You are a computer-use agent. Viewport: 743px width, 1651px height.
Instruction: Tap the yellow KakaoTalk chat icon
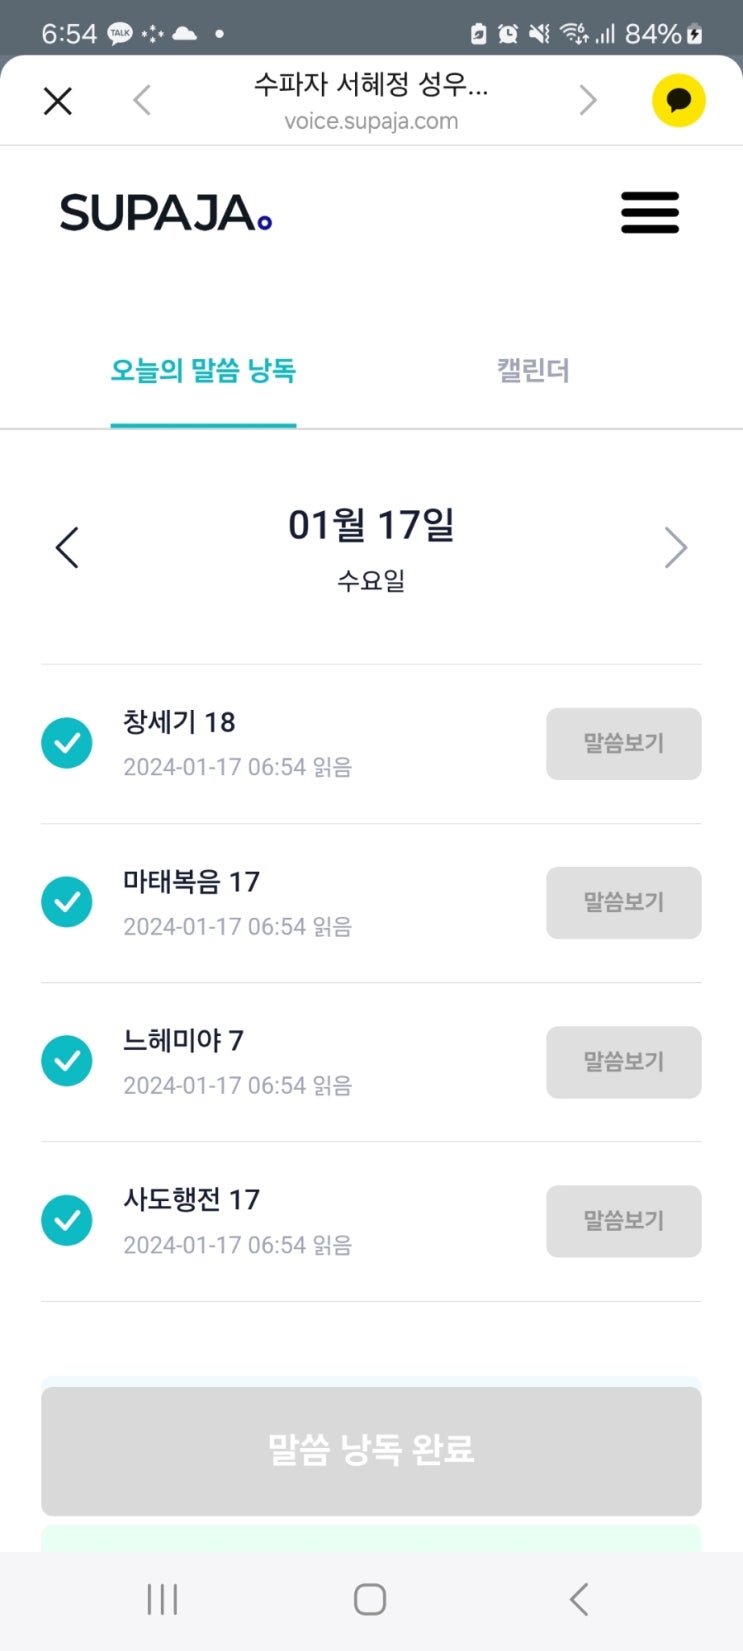678,100
